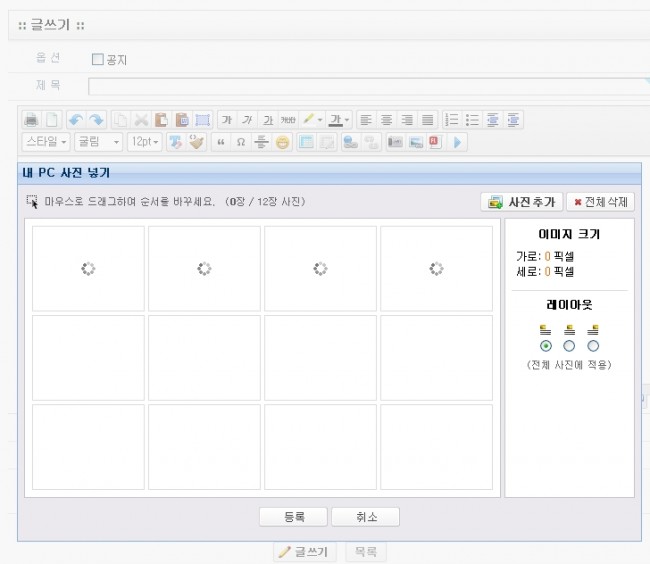The height and width of the screenshot is (564, 650).
Task: Insert smiley emoticon
Action: pos(282,142)
